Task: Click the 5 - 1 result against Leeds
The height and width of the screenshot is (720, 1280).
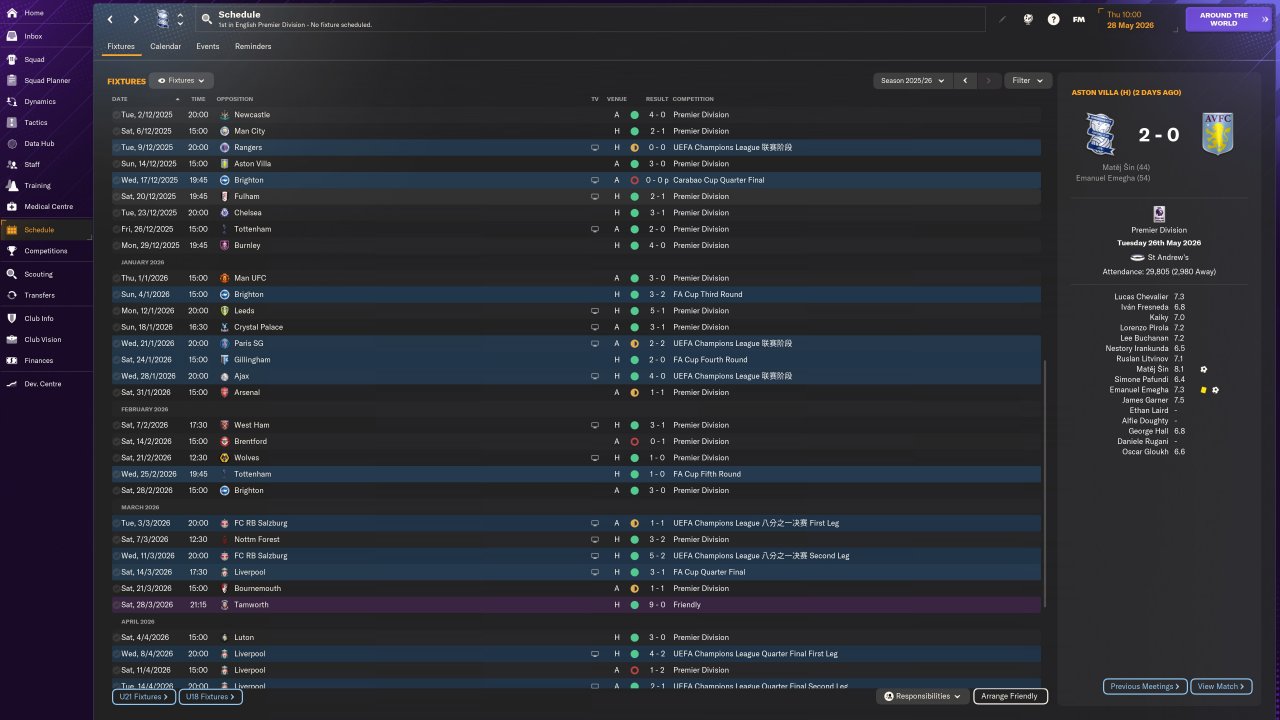Action: tap(656, 311)
